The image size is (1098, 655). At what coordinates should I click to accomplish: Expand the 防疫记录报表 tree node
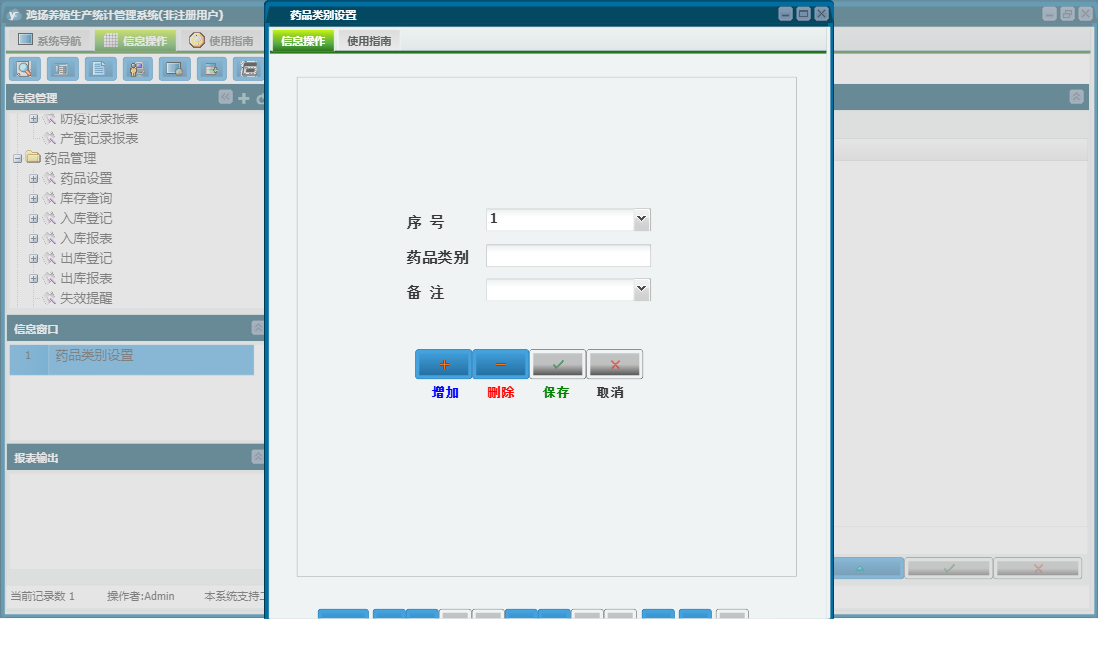pyautogui.click(x=33, y=119)
